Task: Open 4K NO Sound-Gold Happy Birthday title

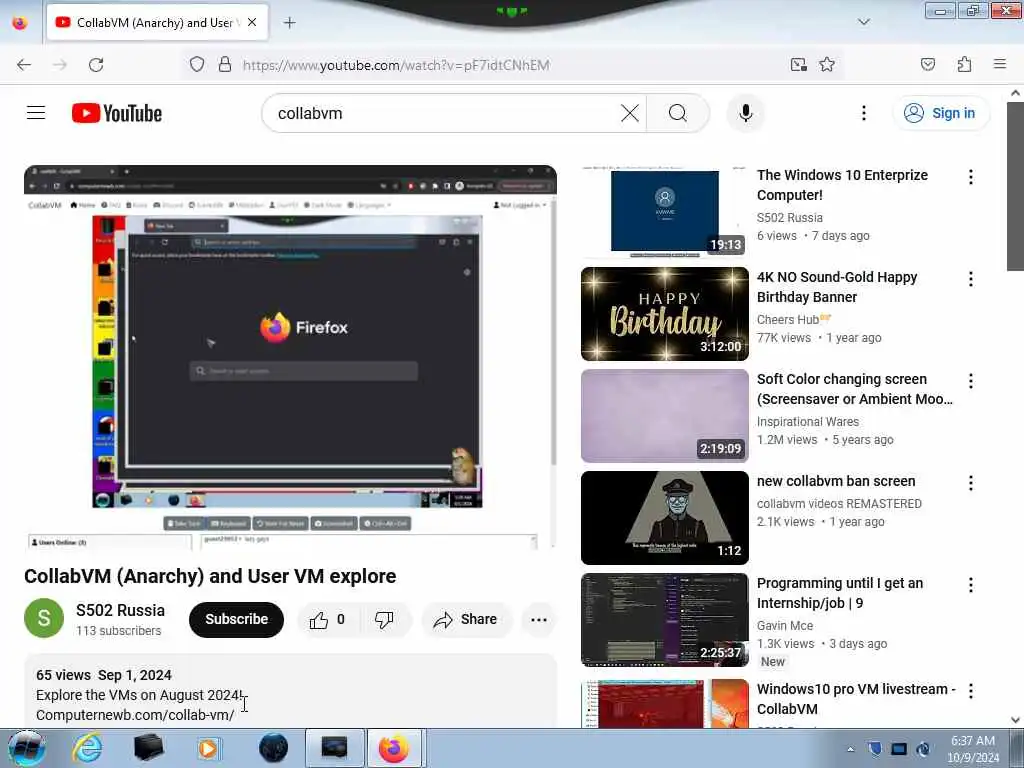Action: point(837,287)
